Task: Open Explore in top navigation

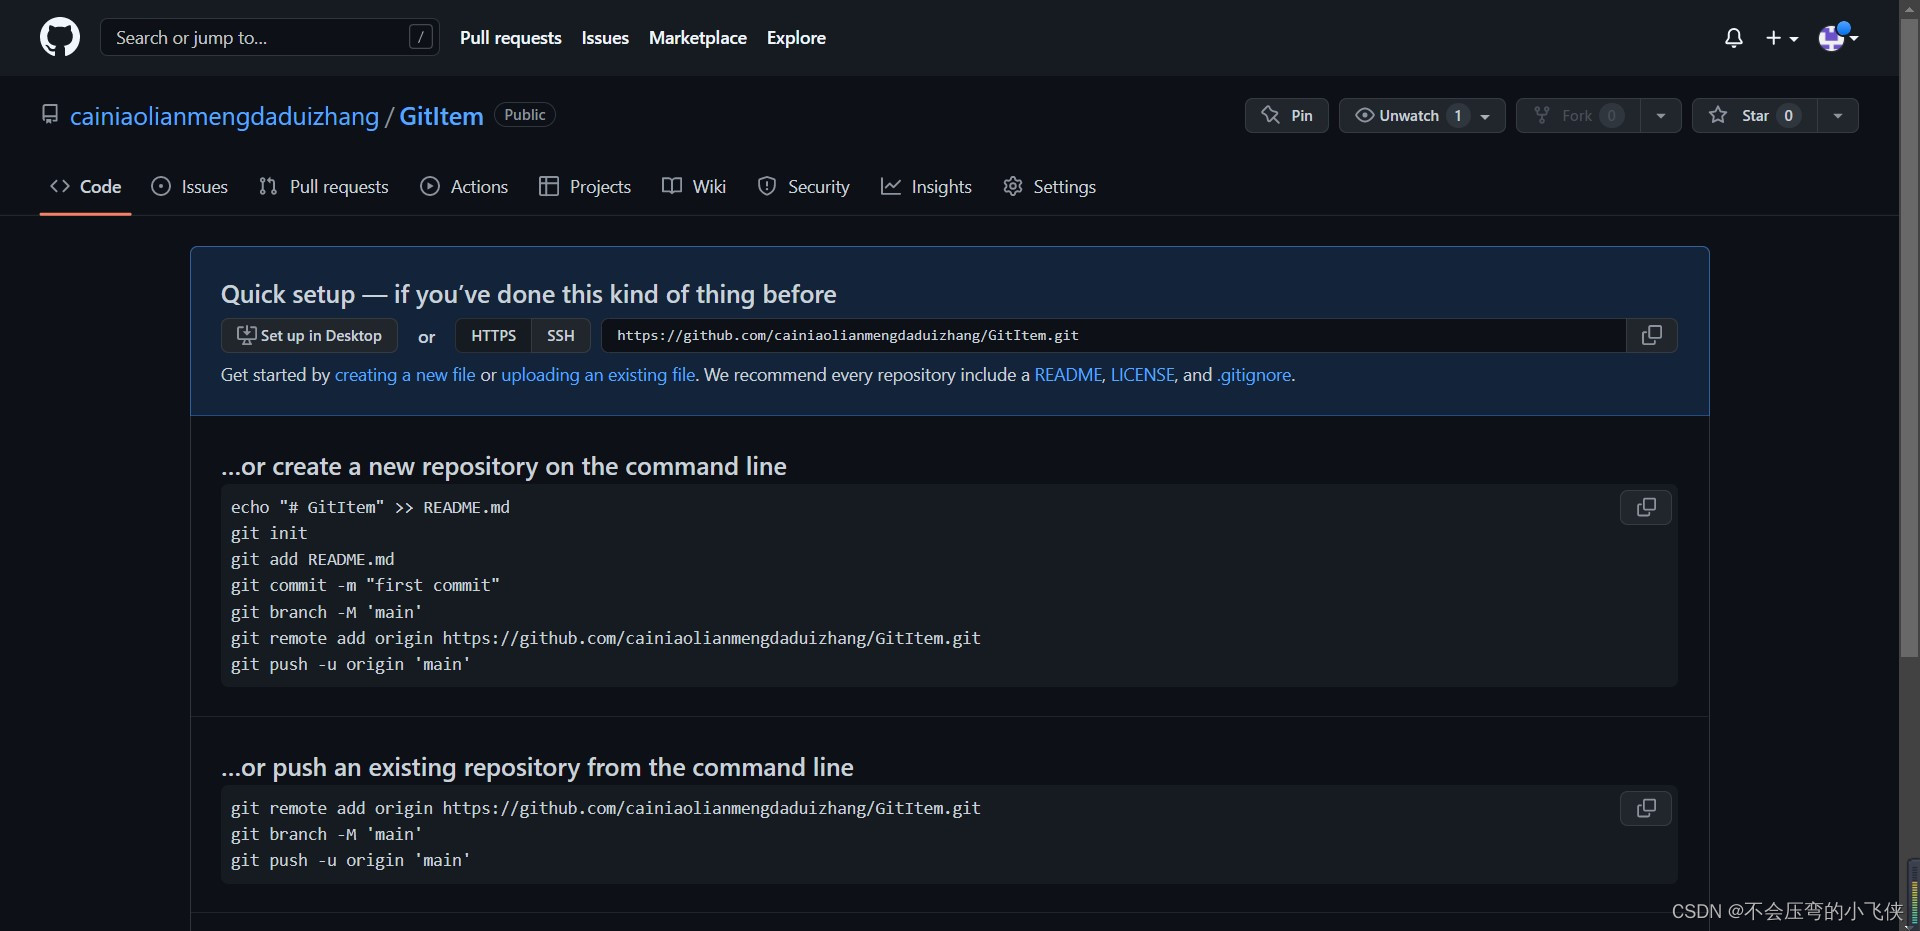Action: (x=796, y=38)
